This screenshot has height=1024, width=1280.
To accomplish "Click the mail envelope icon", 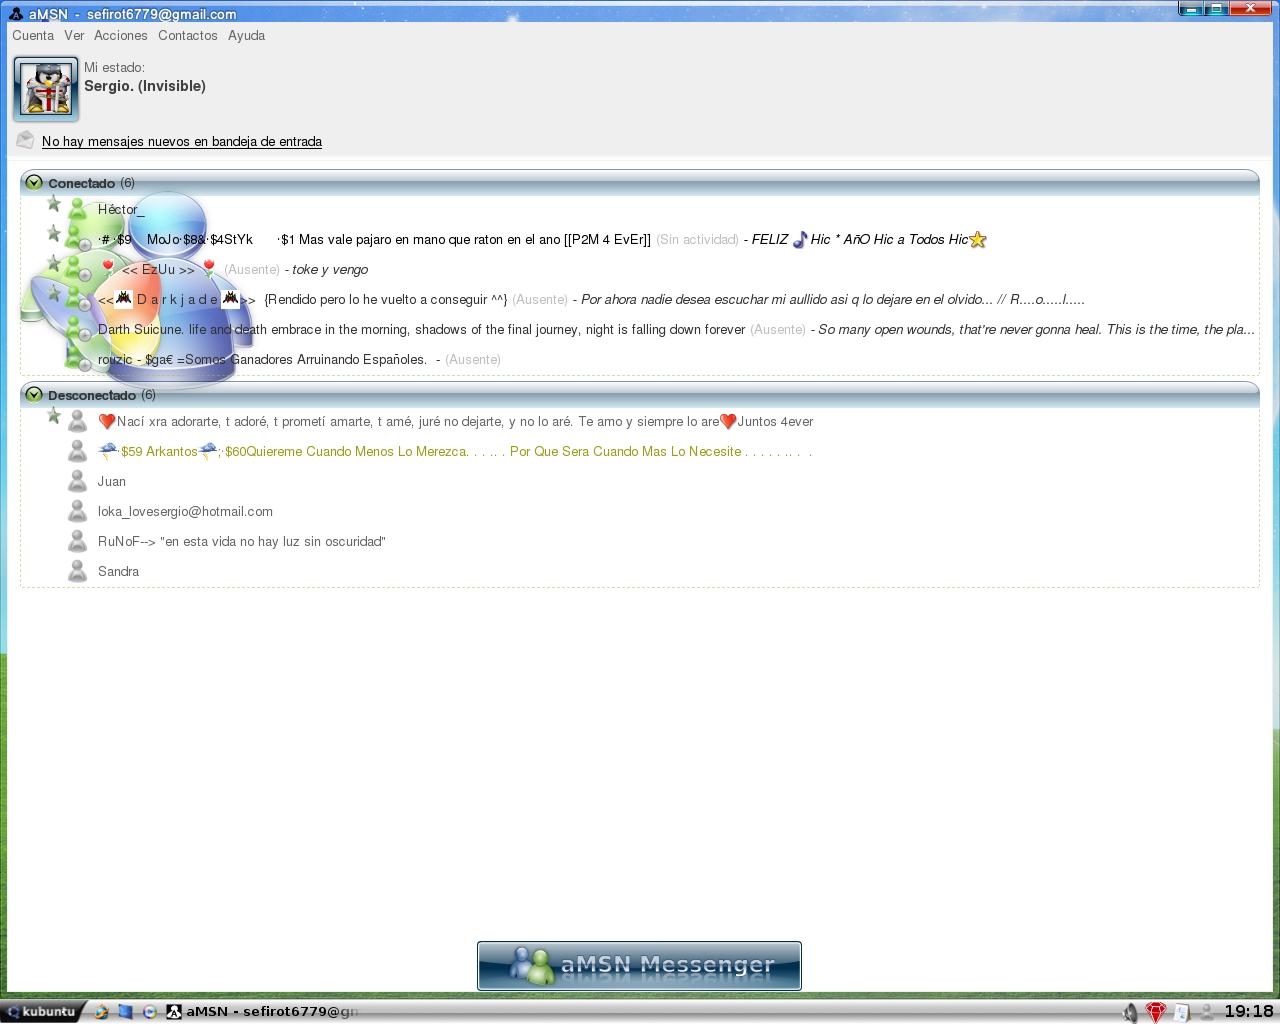I will (26, 140).
